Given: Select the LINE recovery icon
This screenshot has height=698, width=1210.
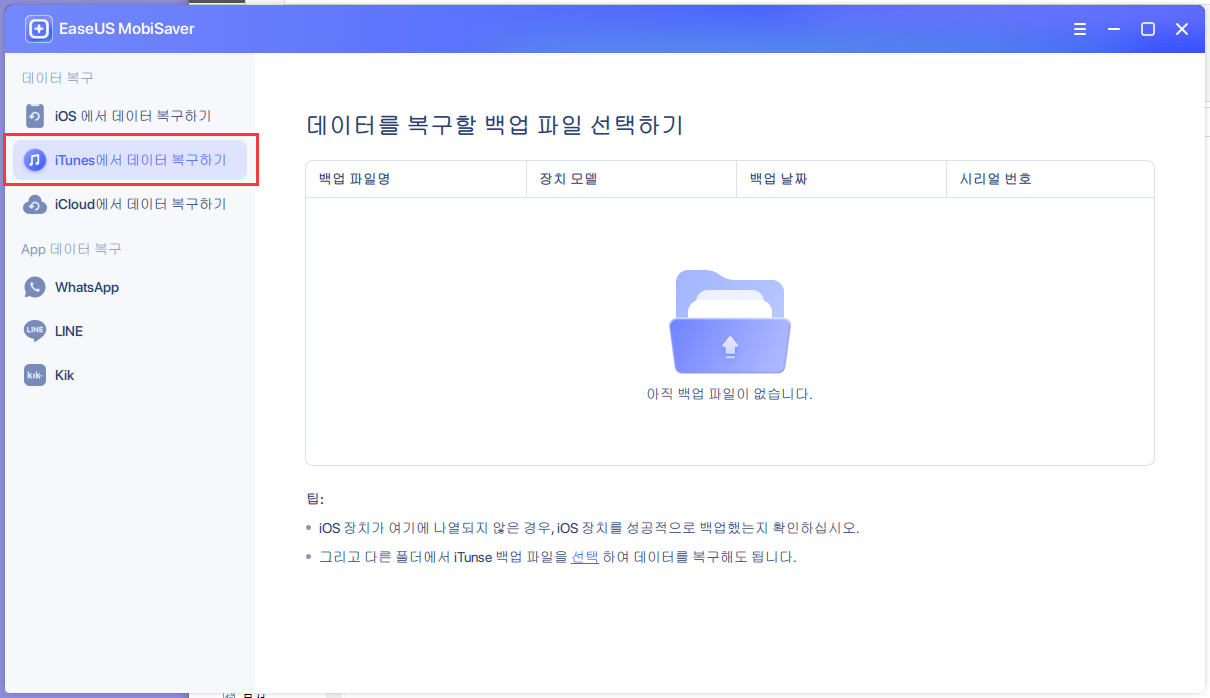Looking at the screenshot, I should 34,331.
